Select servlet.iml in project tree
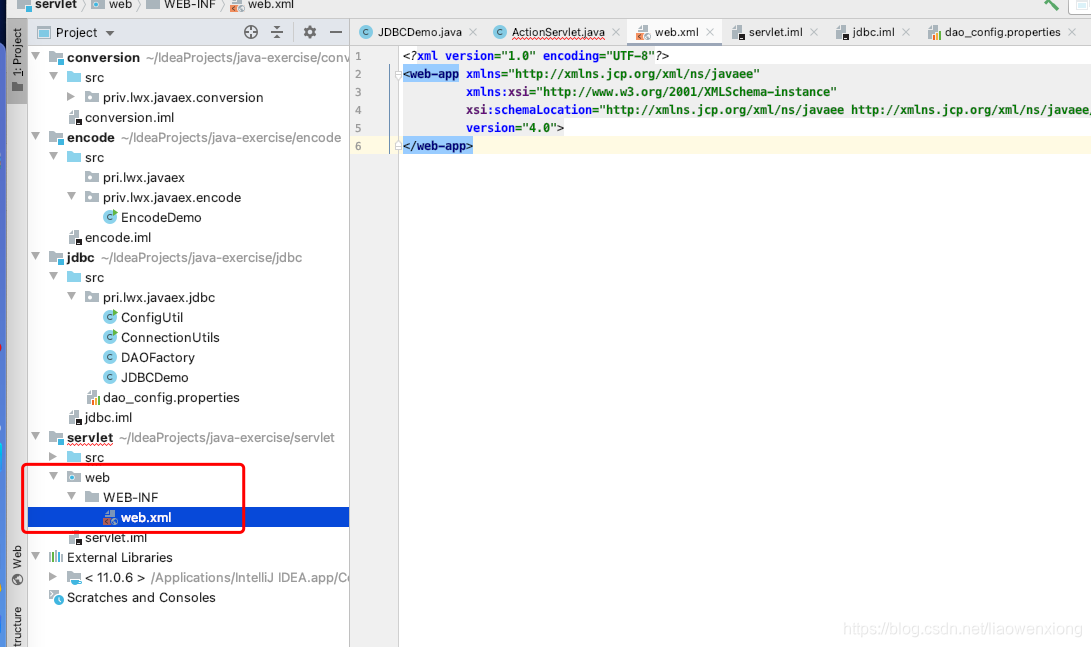This screenshot has width=1091, height=647. 116,538
